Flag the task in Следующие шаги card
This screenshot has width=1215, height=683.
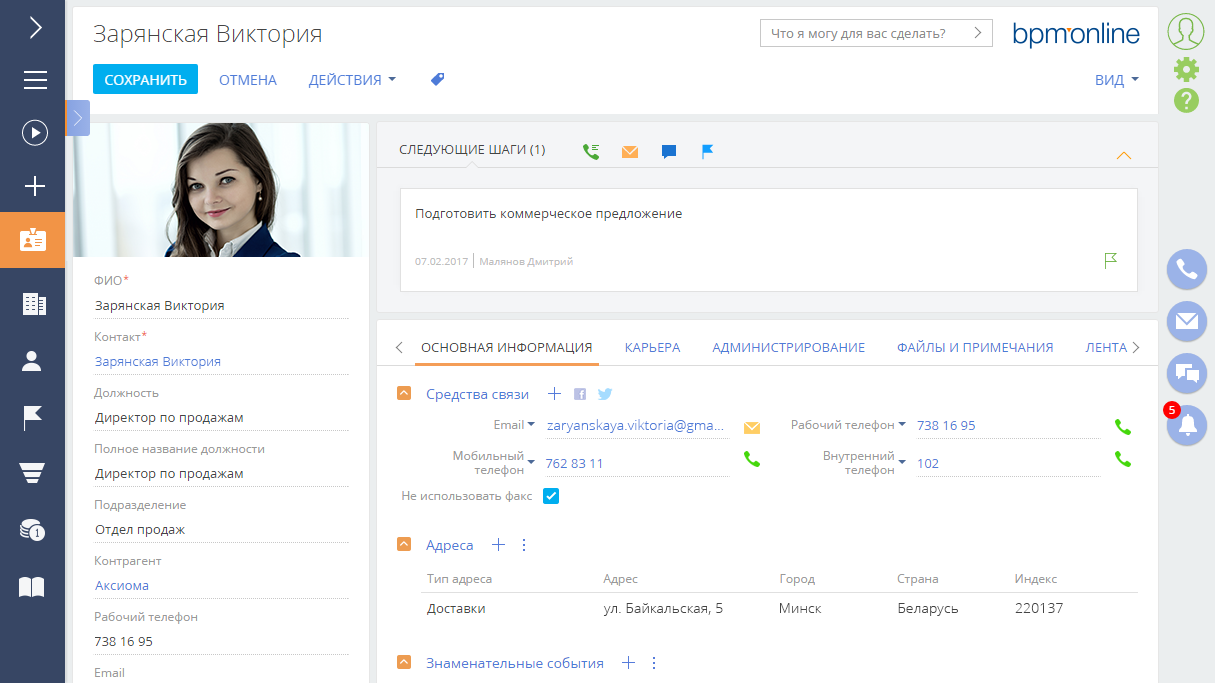1109,260
